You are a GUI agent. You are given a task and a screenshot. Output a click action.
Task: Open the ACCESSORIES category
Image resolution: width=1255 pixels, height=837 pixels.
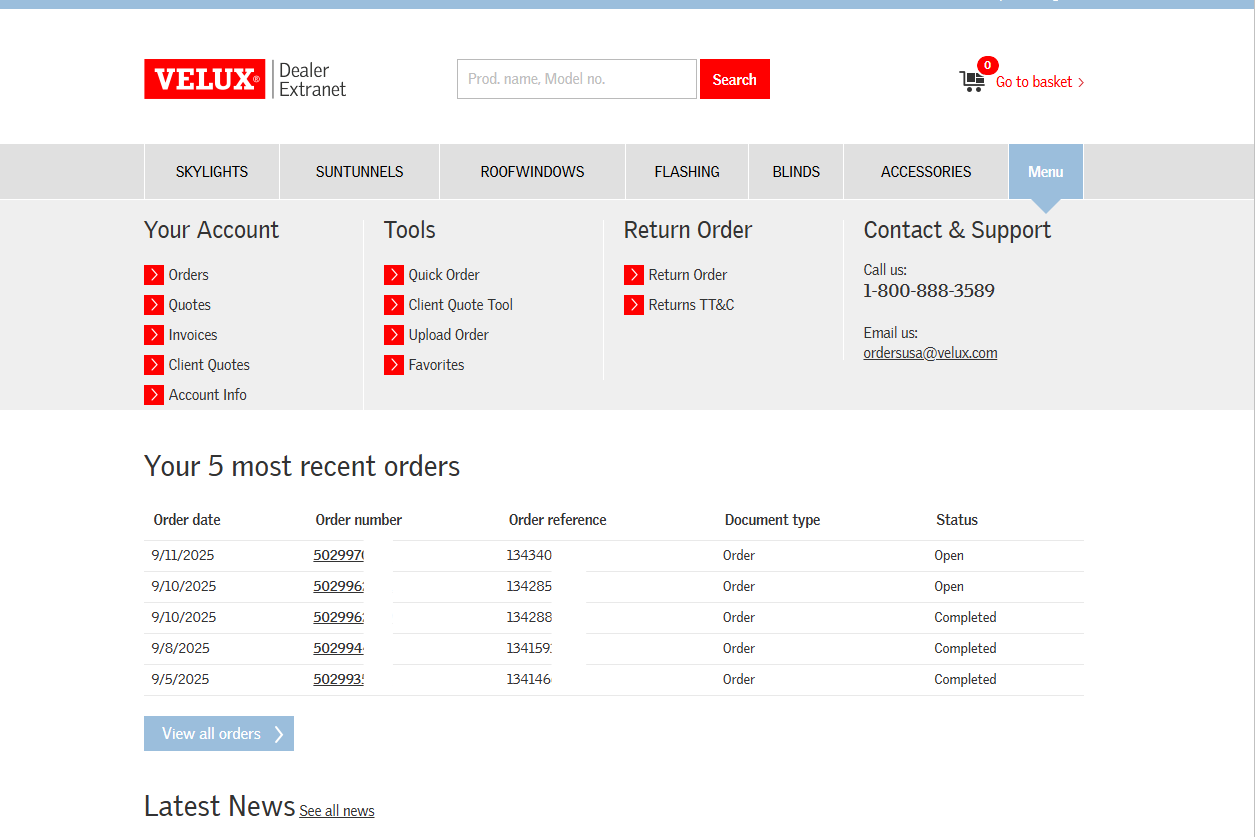[x=926, y=172]
